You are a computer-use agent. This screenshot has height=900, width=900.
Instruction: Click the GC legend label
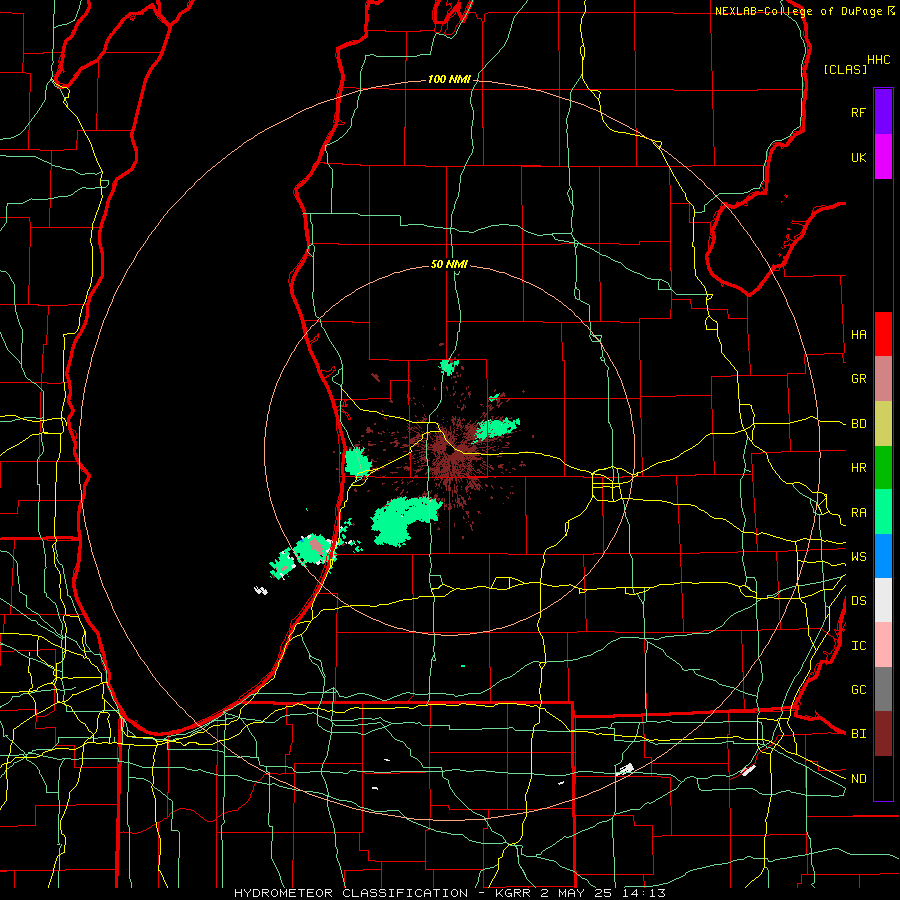(x=858, y=689)
